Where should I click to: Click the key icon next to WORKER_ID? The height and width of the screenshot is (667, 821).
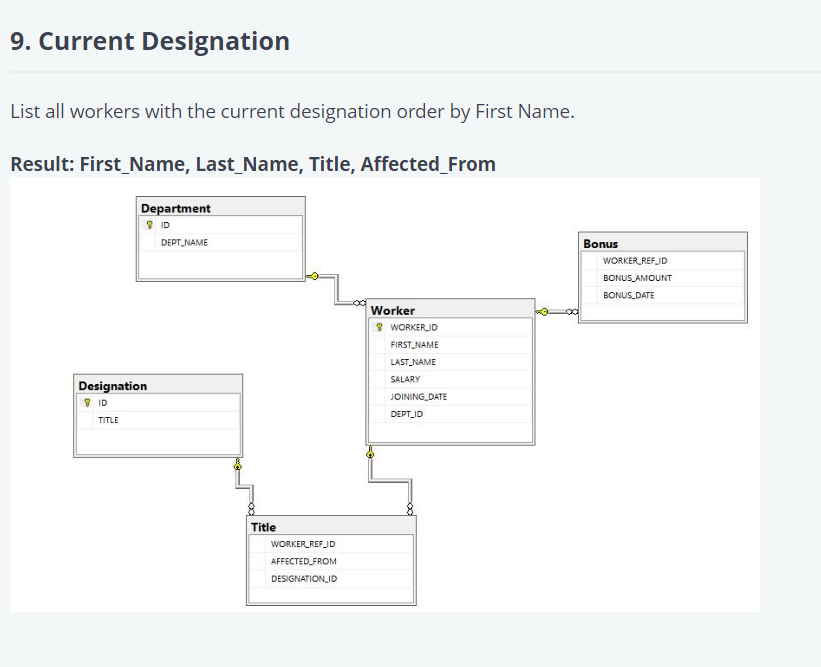[x=379, y=327]
